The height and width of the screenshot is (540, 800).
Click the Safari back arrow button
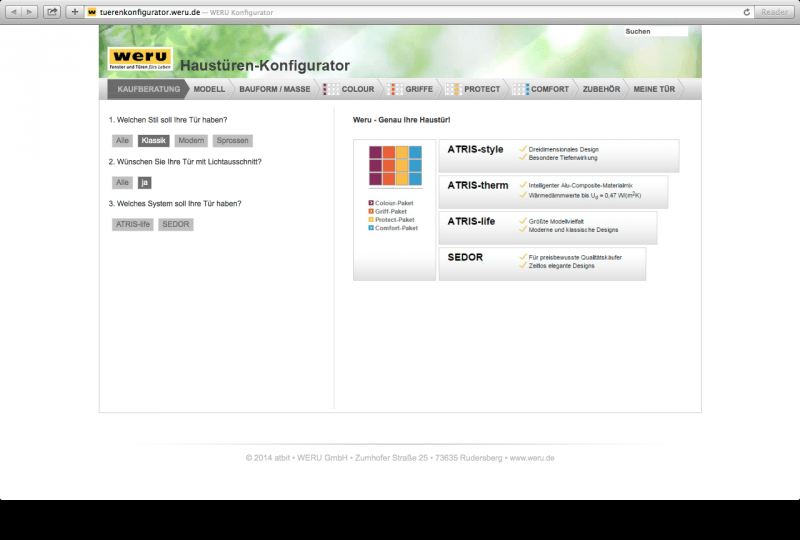point(14,12)
